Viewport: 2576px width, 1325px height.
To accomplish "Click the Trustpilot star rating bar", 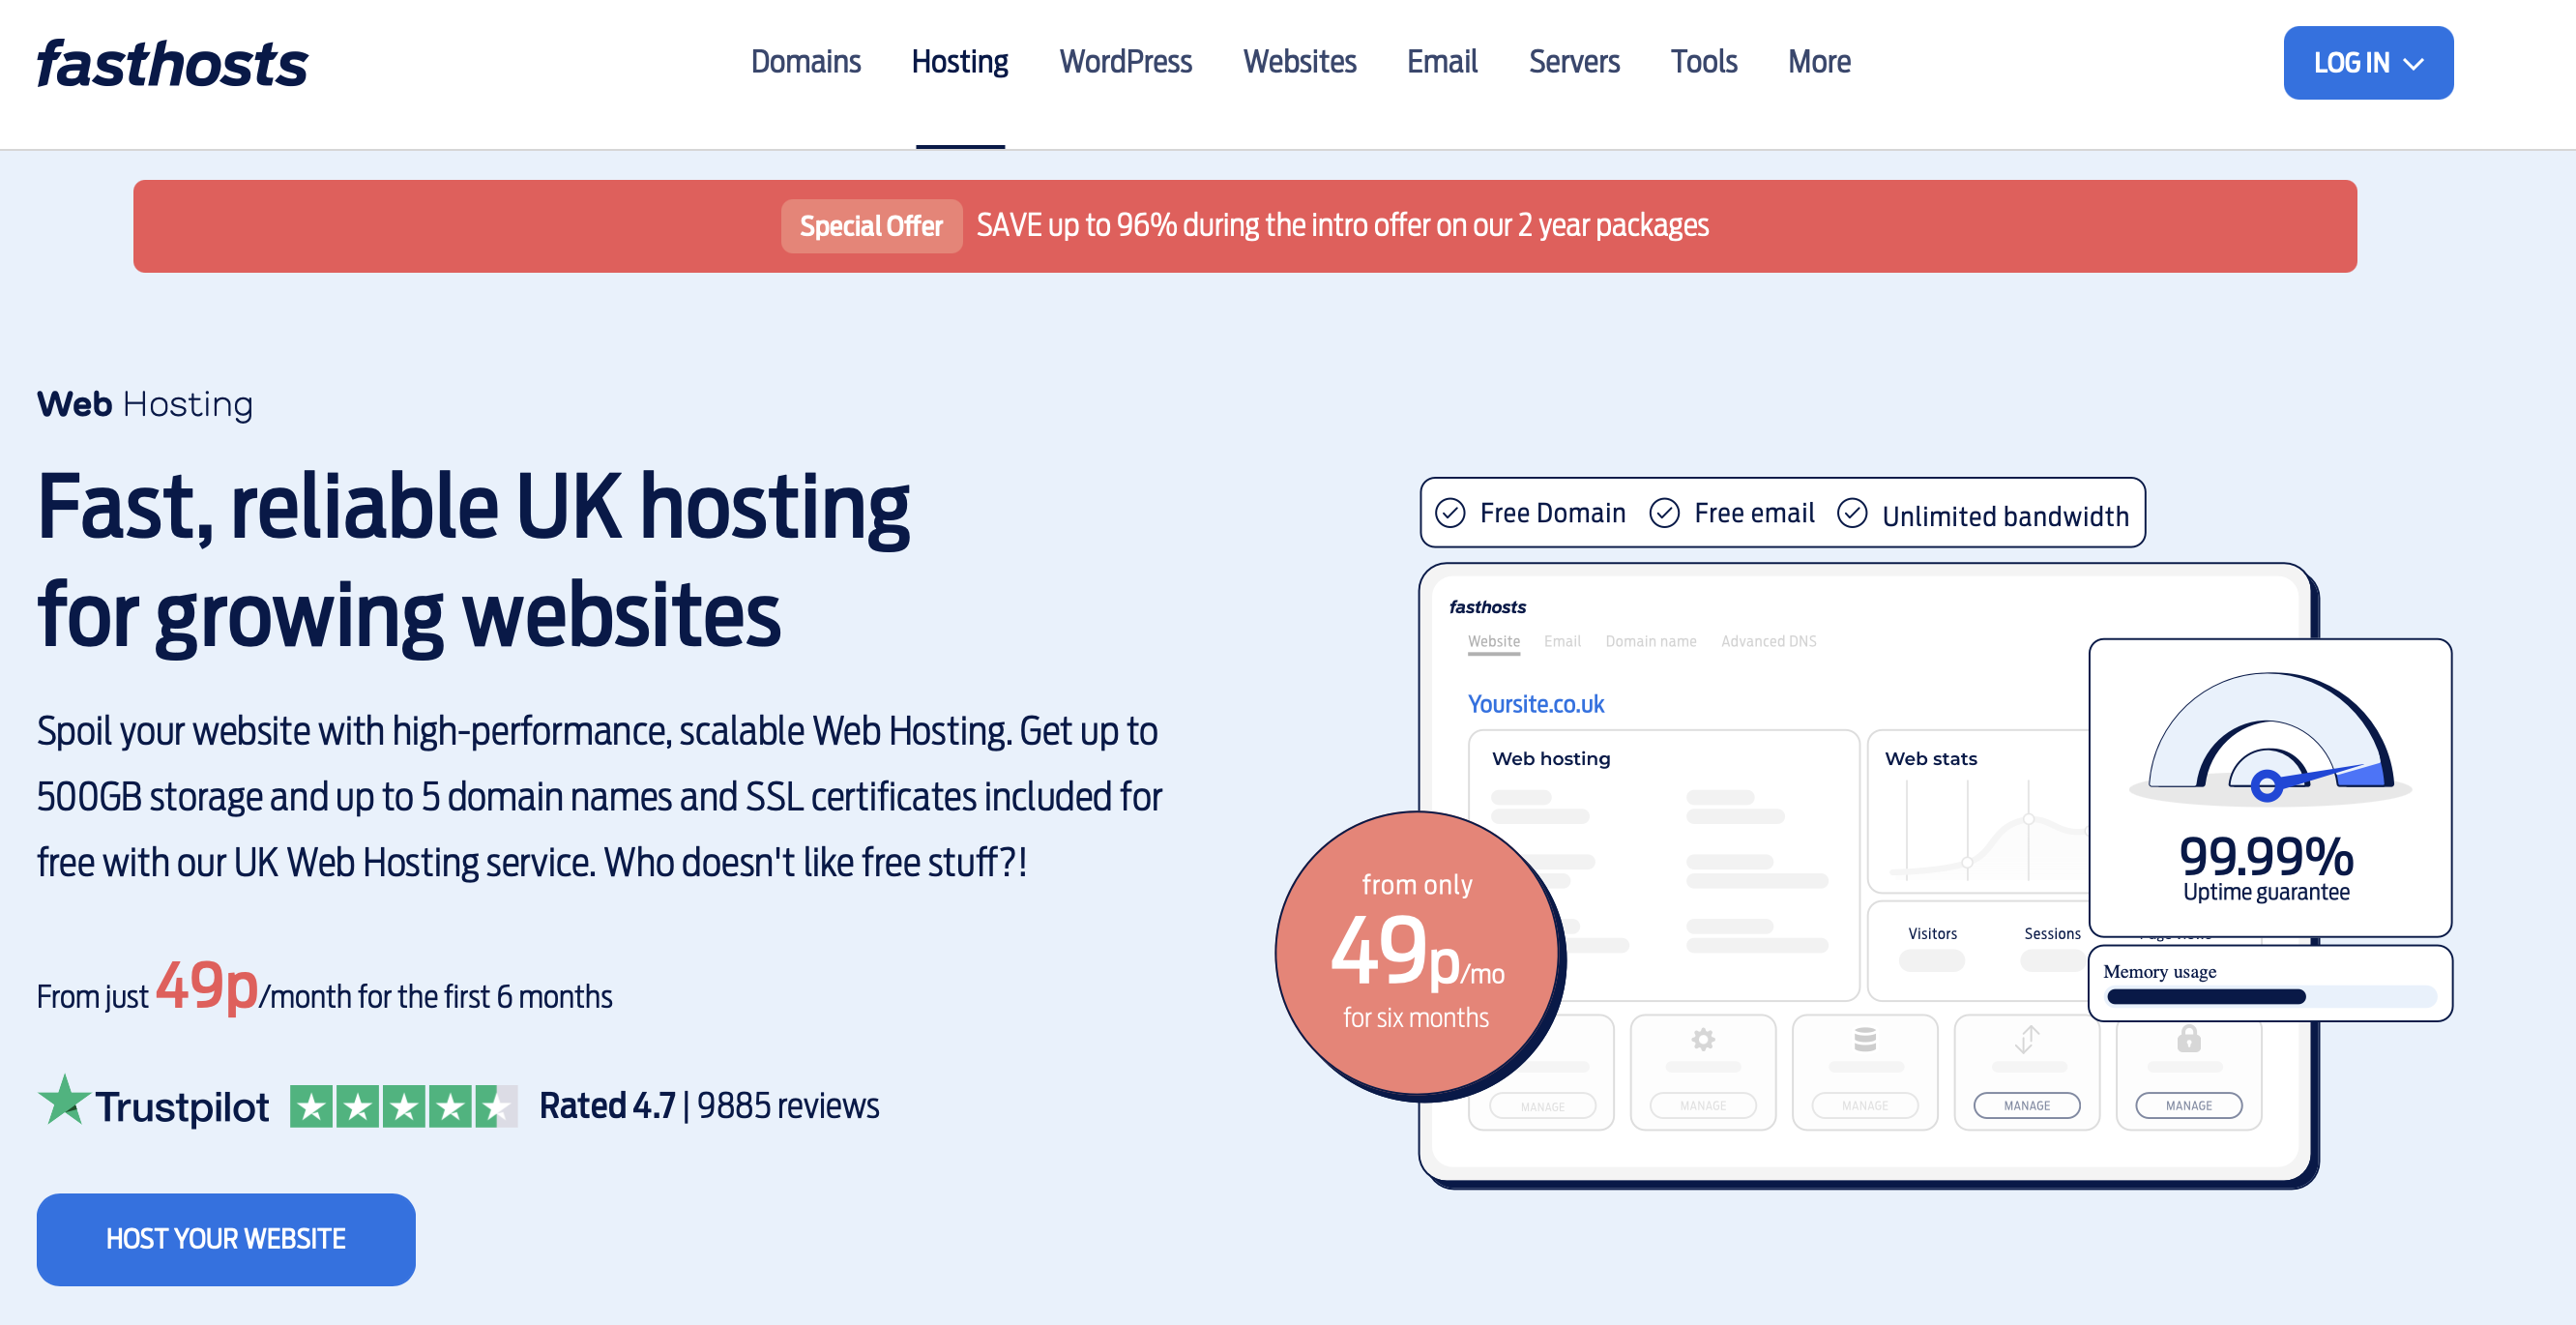I will click(x=404, y=1106).
